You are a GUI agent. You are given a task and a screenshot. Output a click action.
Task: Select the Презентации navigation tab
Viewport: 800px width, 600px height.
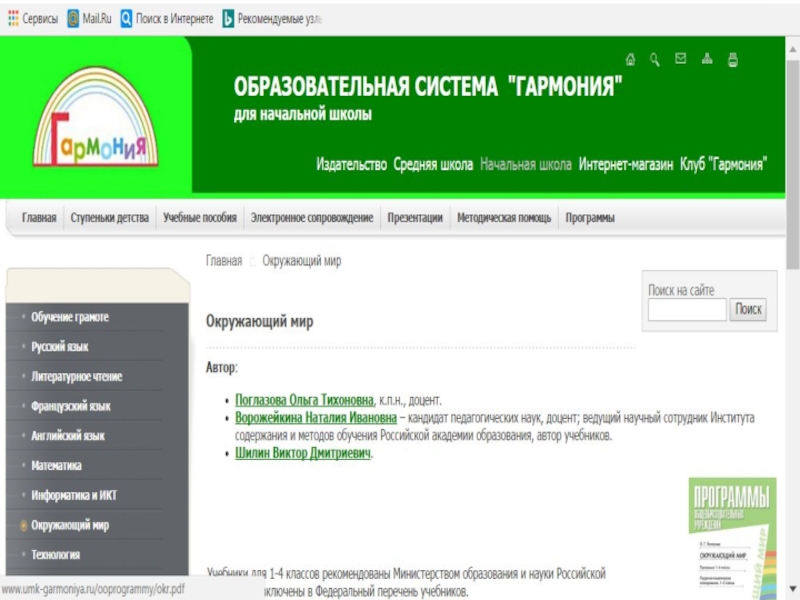[415, 218]
